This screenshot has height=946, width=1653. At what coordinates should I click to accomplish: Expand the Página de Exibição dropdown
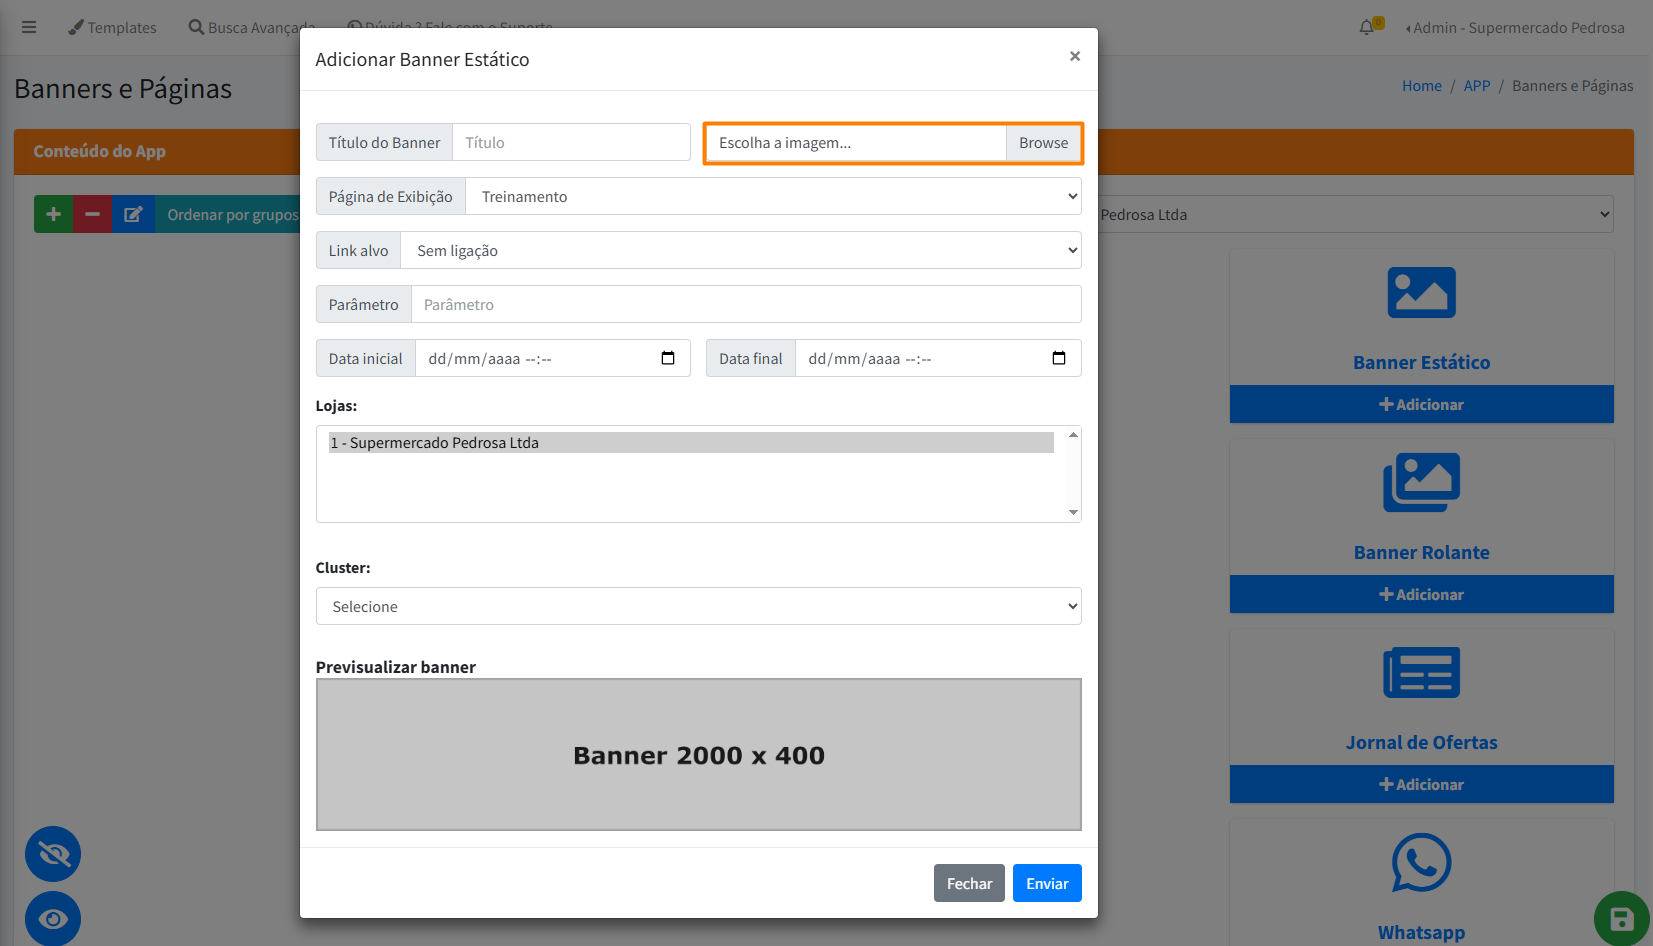coord(773,196)
